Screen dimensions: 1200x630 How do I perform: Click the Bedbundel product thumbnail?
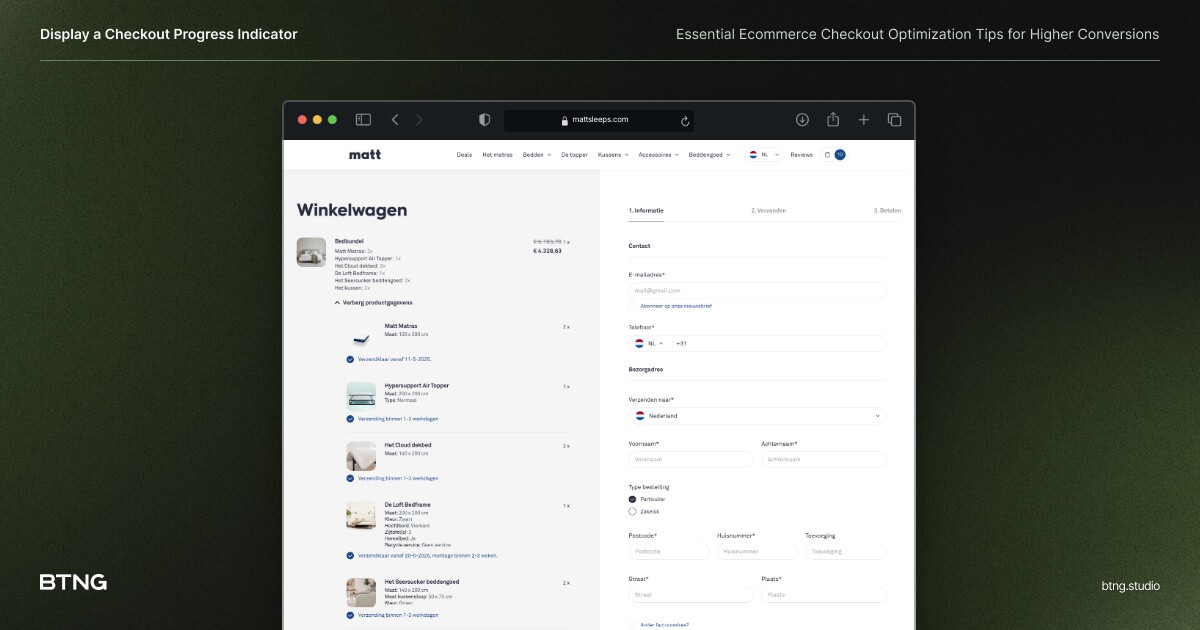(x=311, y=252)
